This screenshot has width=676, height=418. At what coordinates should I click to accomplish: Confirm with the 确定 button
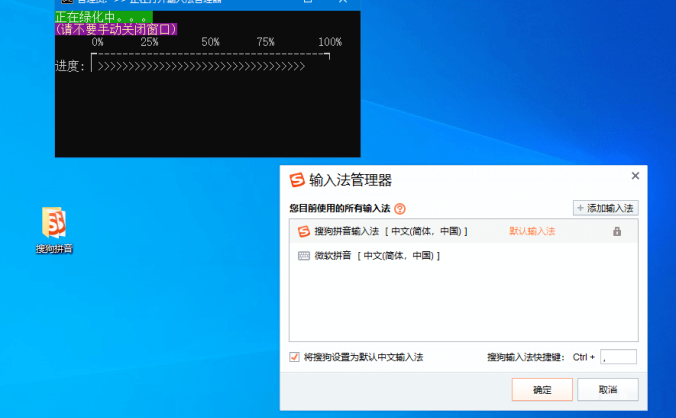[542, 390]
